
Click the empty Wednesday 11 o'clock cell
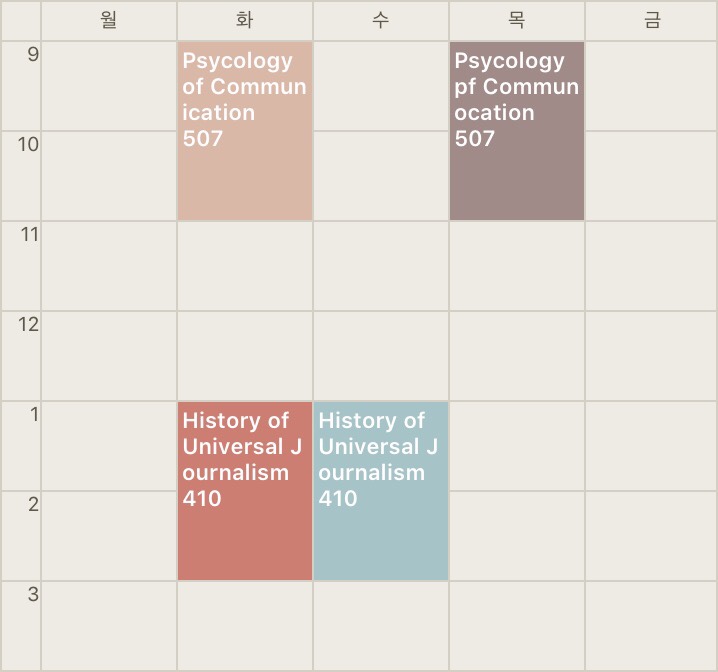click(x=381, y=266)
